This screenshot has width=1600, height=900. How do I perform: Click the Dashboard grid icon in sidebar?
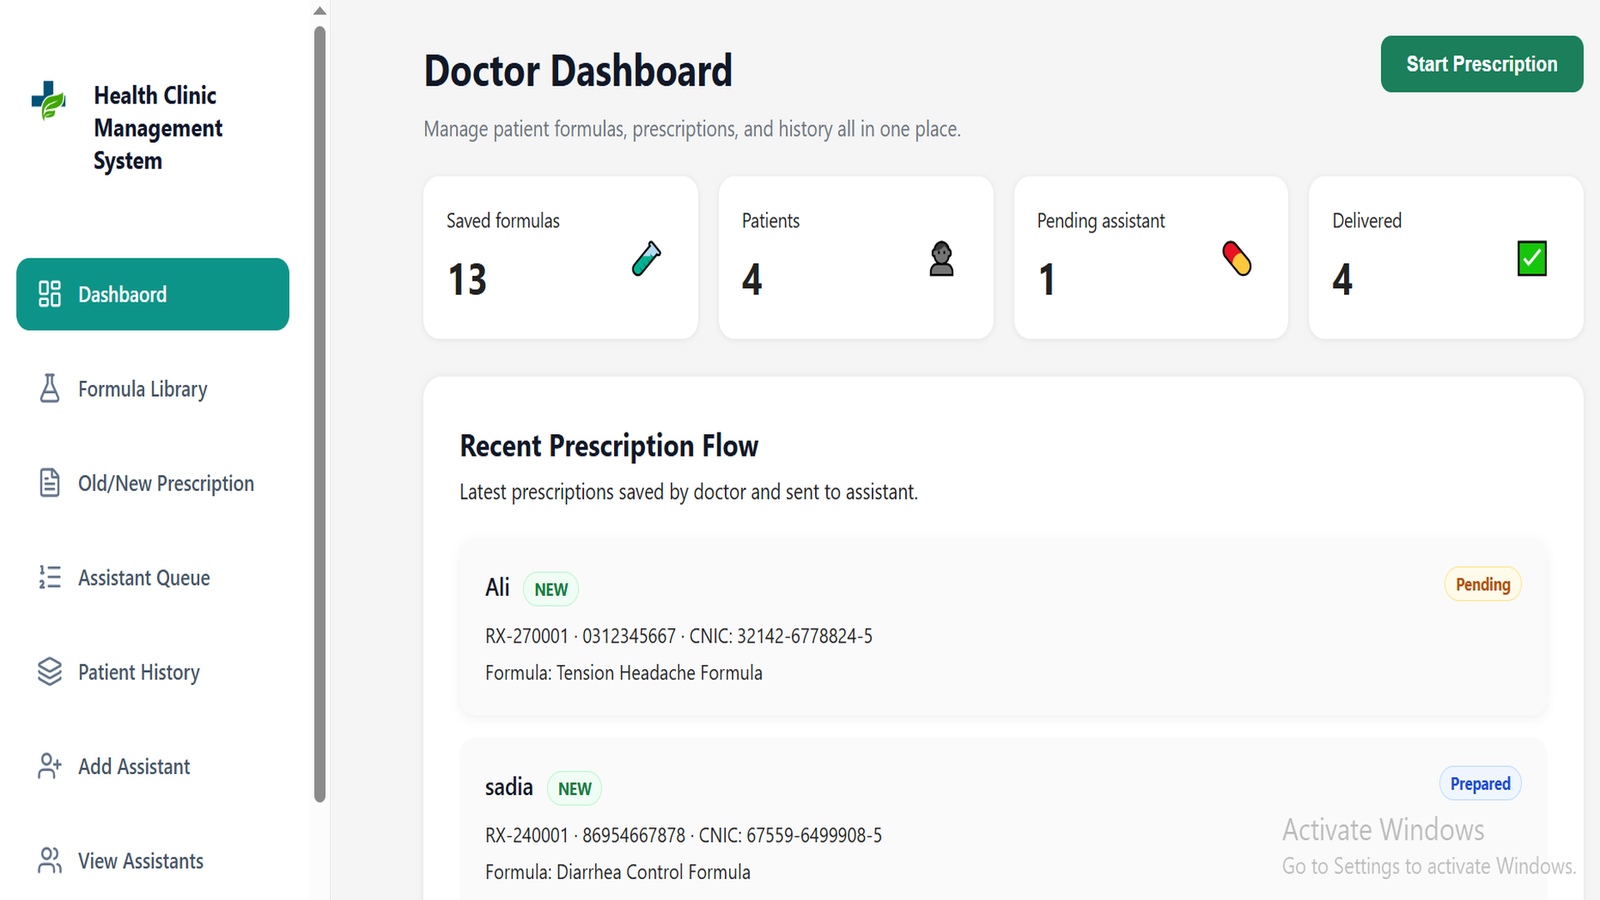(x=50, y=294)
